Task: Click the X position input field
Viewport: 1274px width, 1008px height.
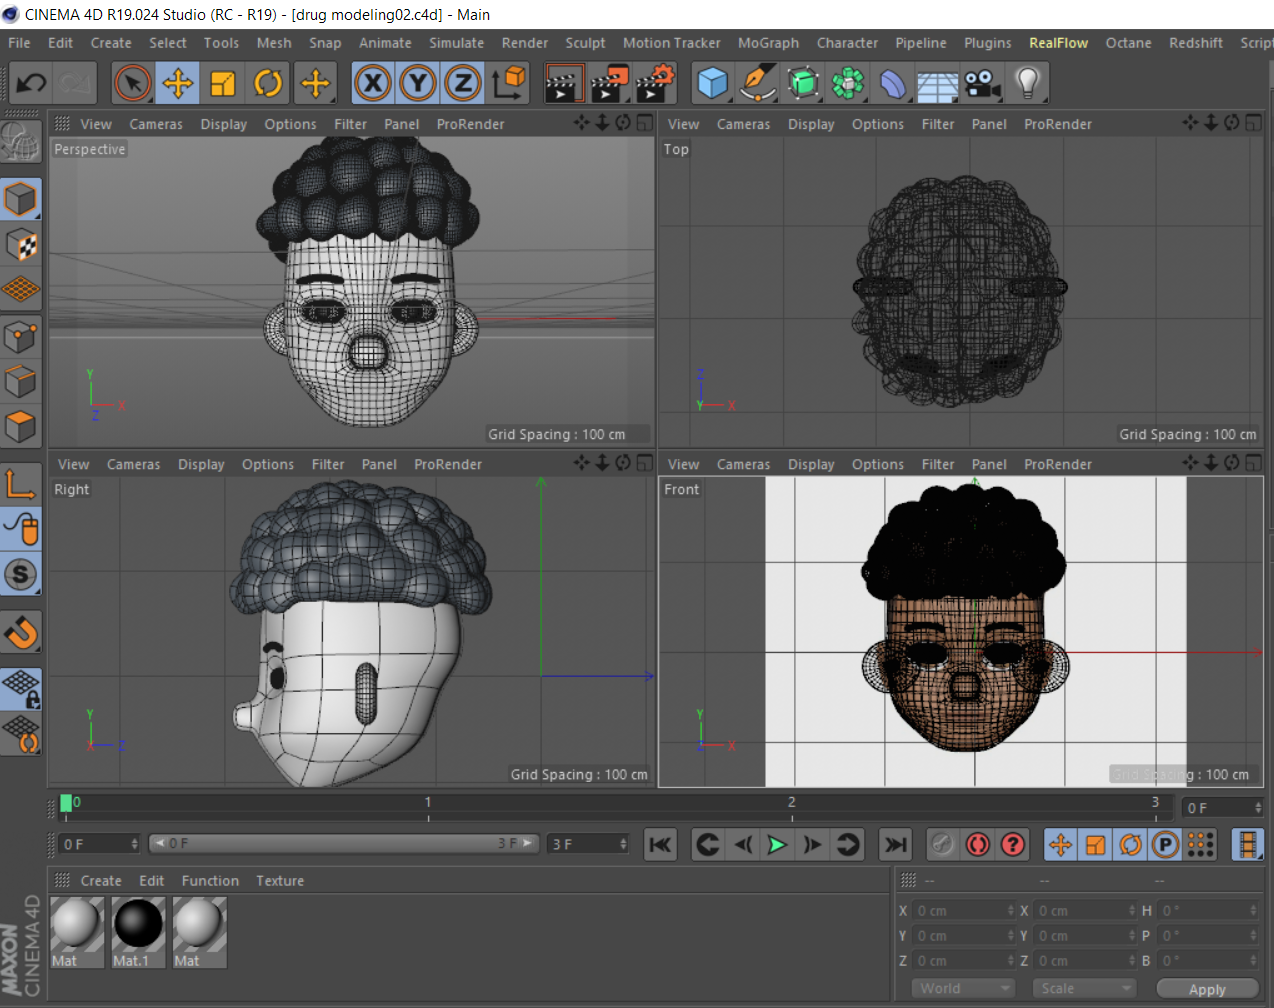Action: [x=964, y=911]
